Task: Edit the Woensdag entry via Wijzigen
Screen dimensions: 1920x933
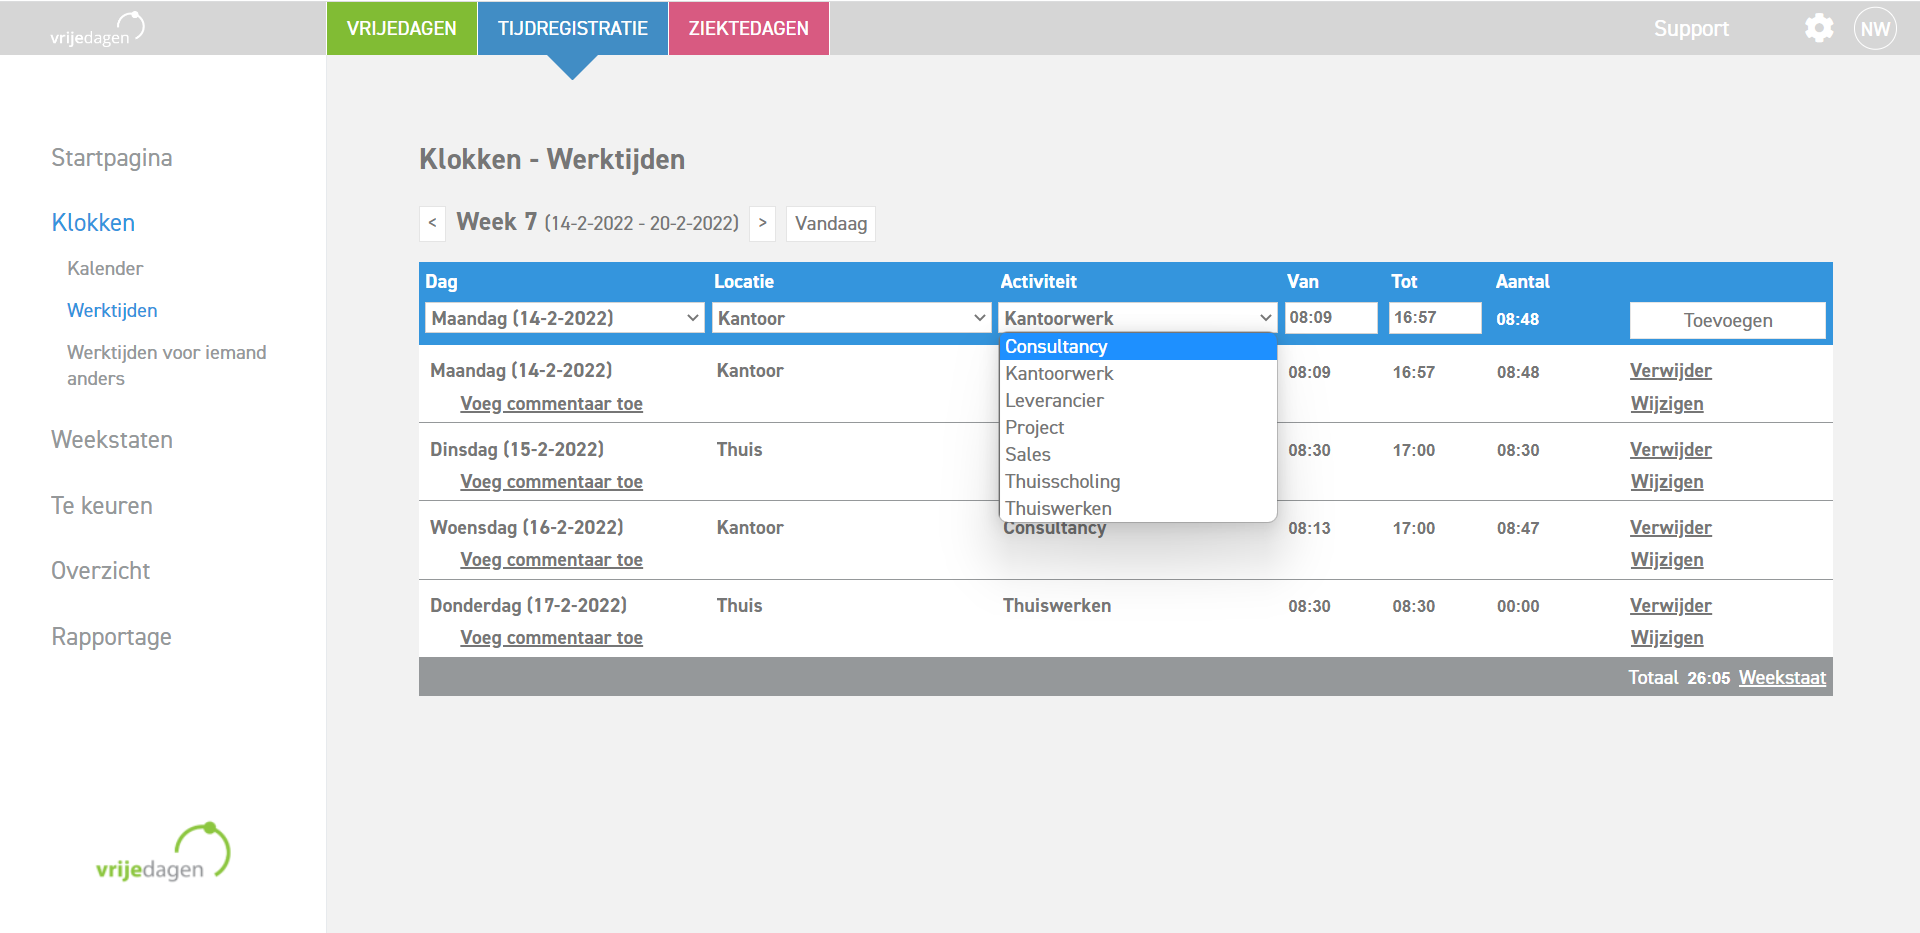Action: [1666, 559]
